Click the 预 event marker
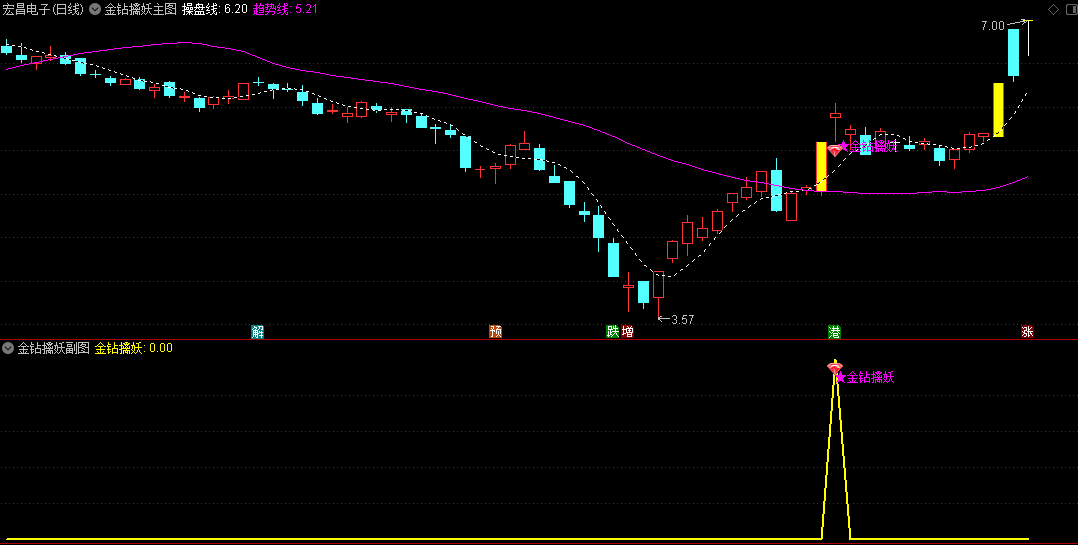This screenshot has width=1078, height=545. (x=495, y=332)
